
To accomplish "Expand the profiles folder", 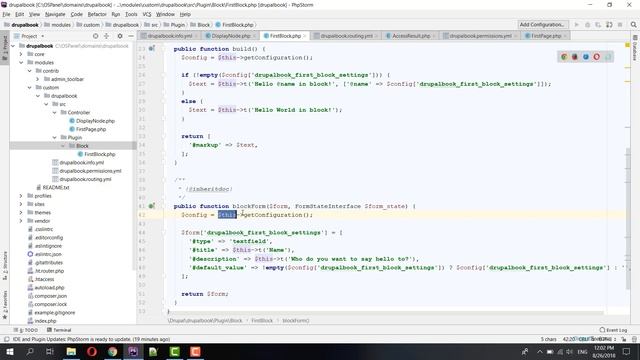I will [21, 196].
